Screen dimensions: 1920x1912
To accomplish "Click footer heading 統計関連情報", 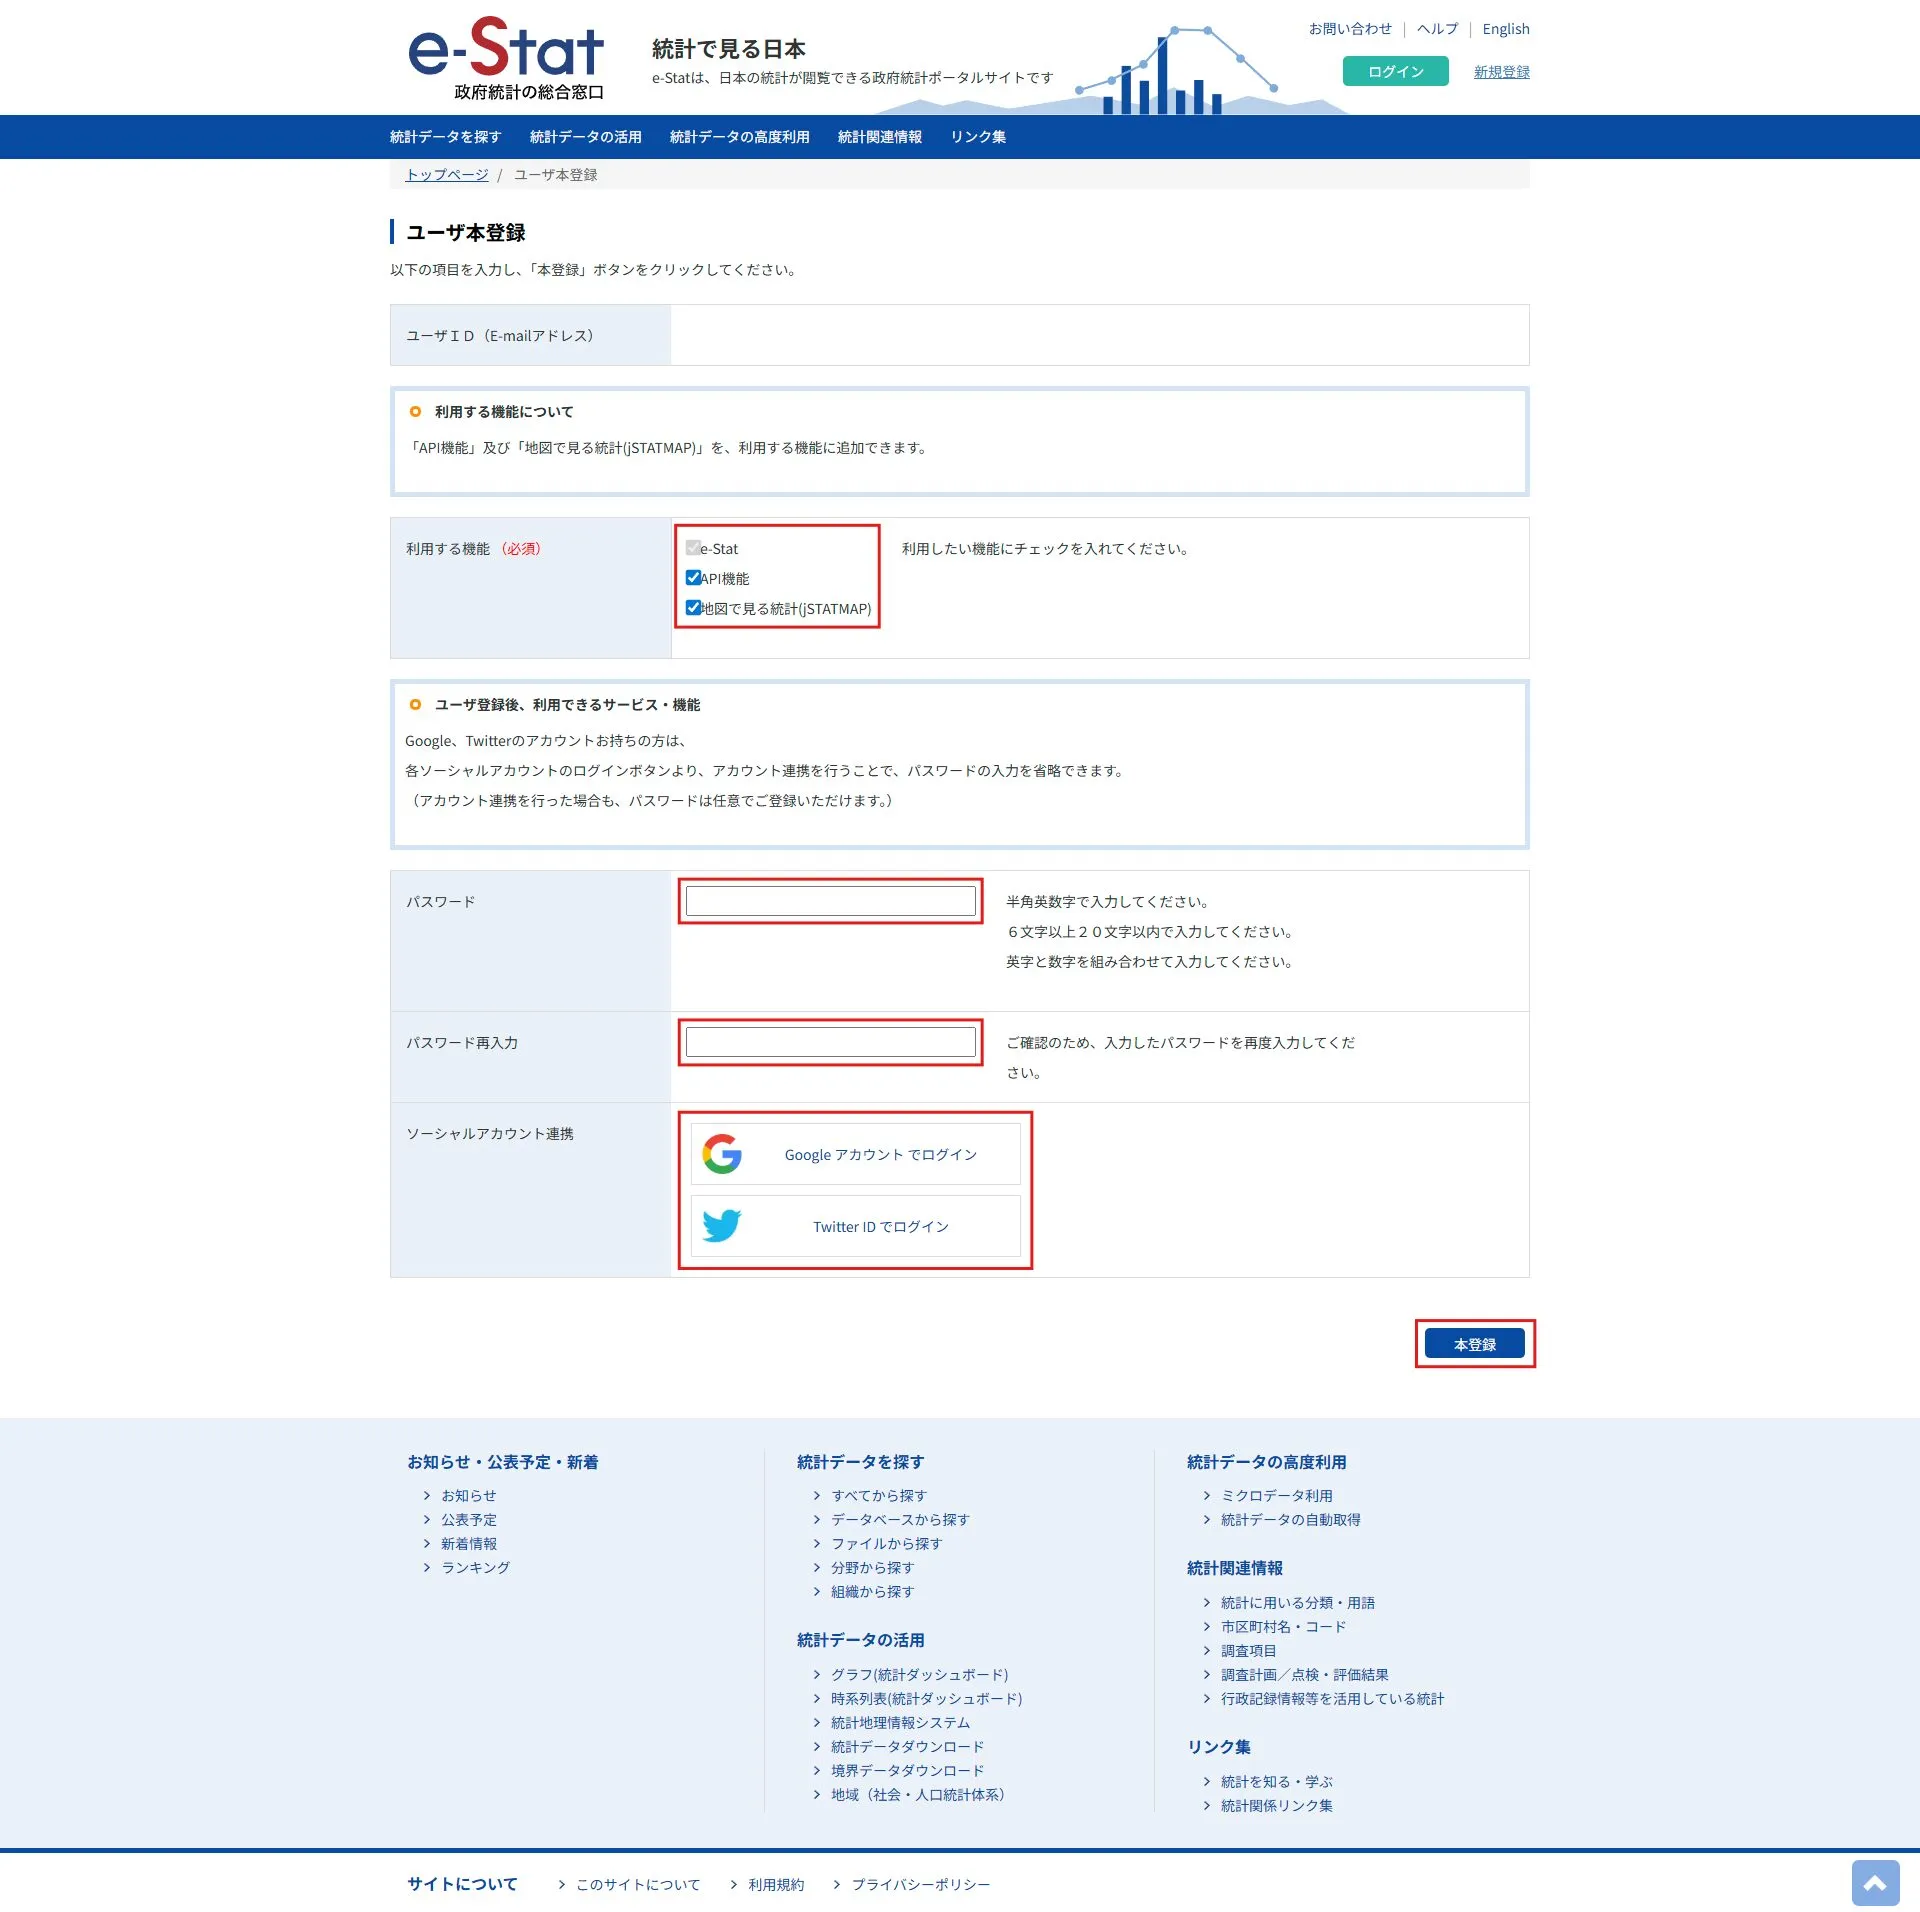I will 1234,1567.
